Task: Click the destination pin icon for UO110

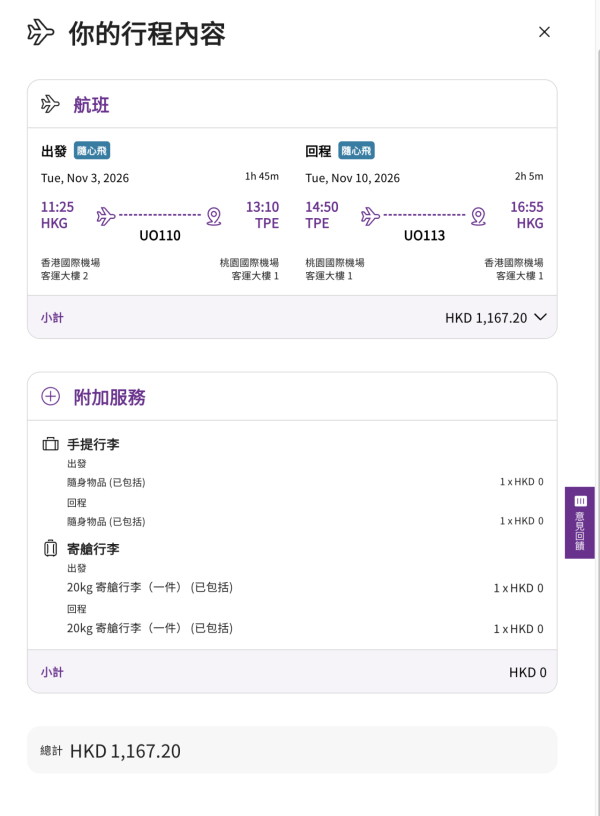Action: click(x=214, y=216)
